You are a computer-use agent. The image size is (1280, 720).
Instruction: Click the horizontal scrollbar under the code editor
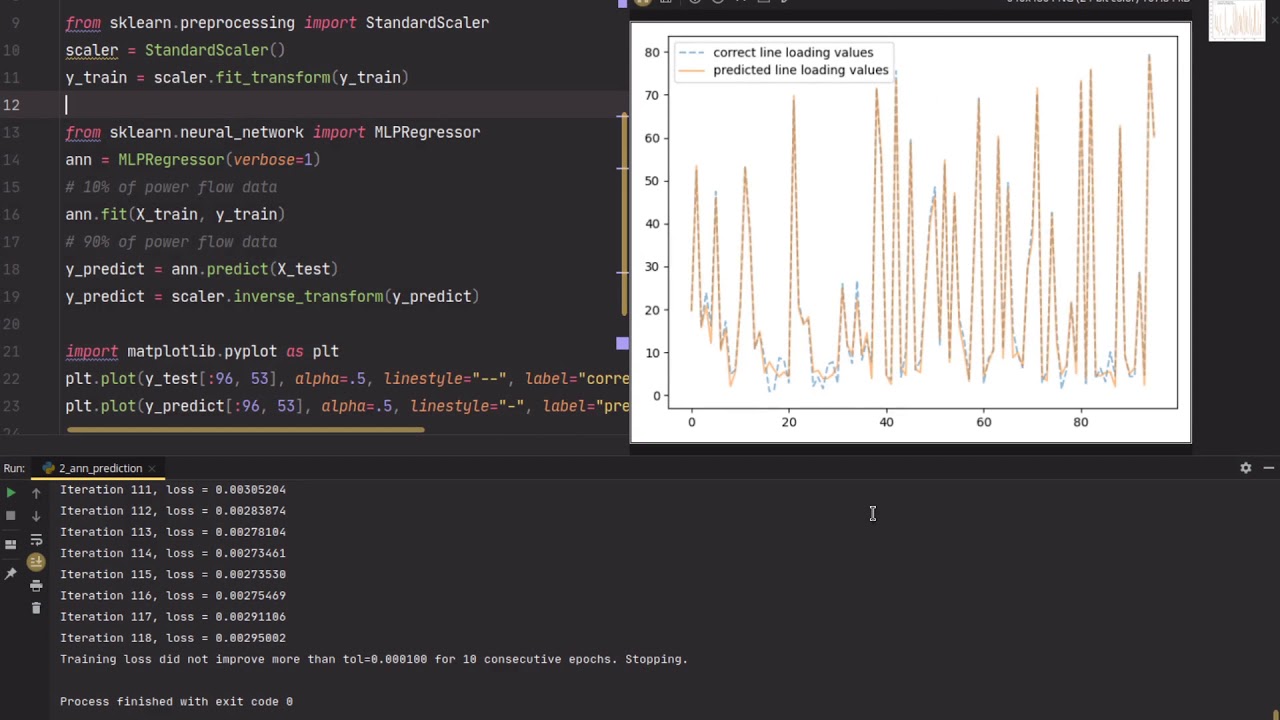[x=246, y=430]
